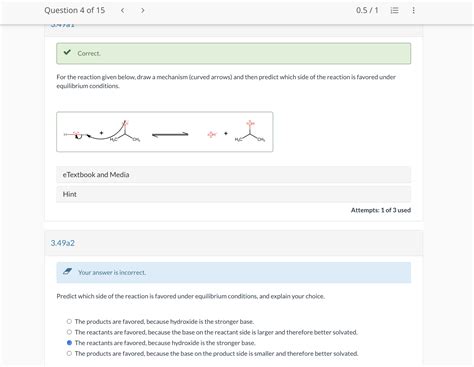Open the 3.49a2 question part header
The width and height of the screenshot is (474, 367).
tap(234, 243)
